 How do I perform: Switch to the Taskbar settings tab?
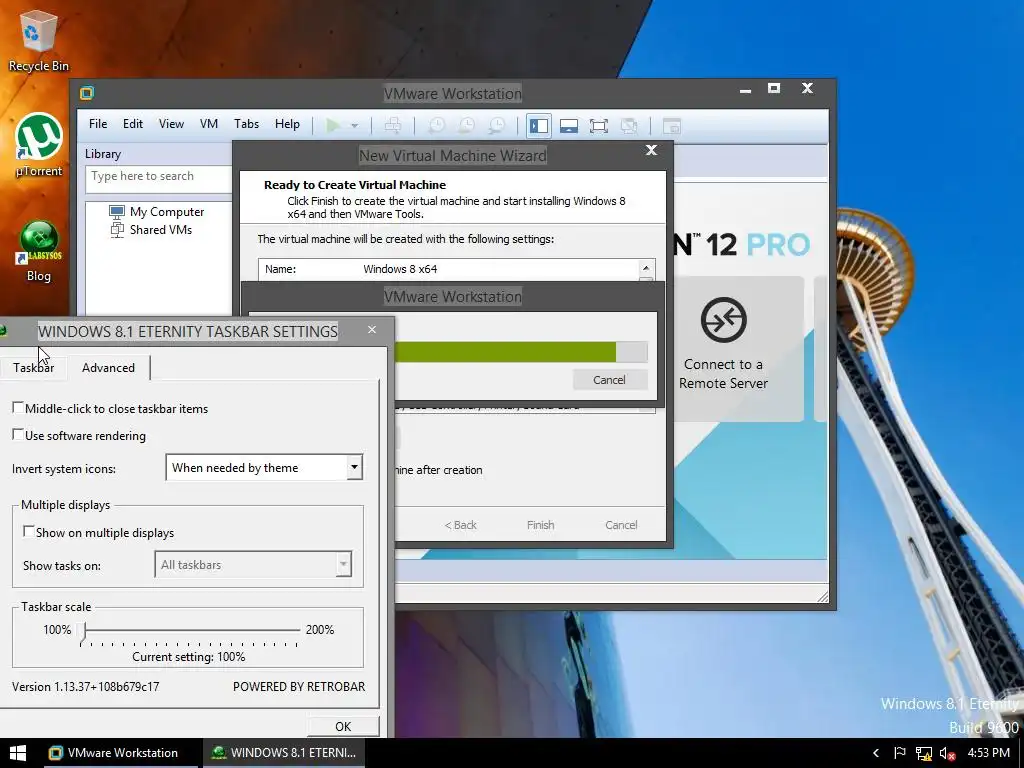coord(33,368)
